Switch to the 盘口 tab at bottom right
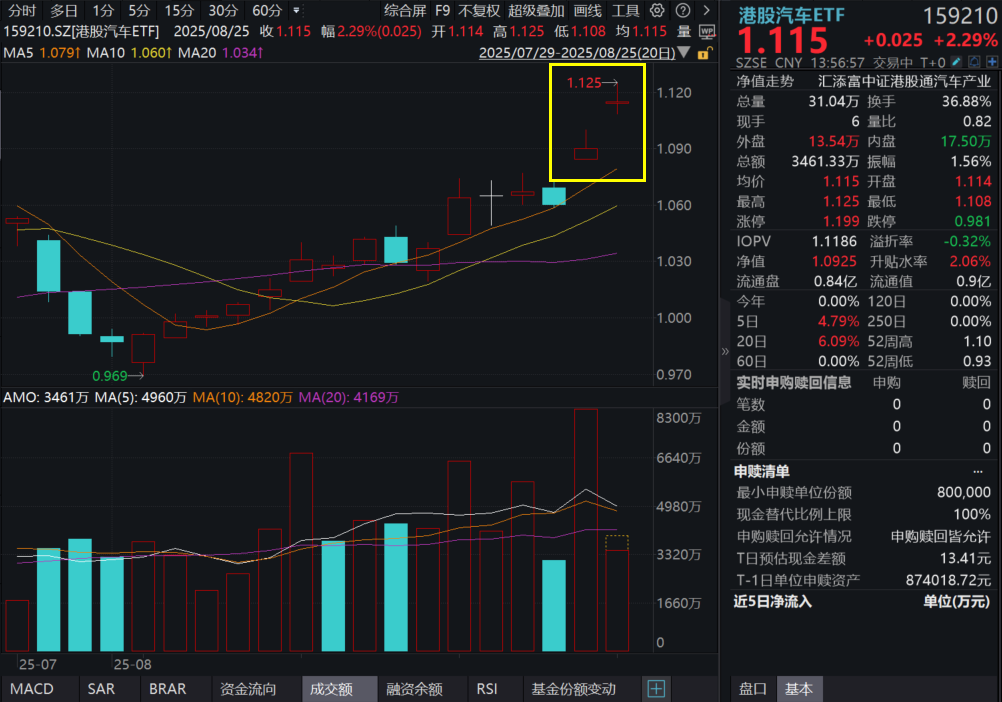The height and width of the screenshot is (702, 1002). coord(752,689)
